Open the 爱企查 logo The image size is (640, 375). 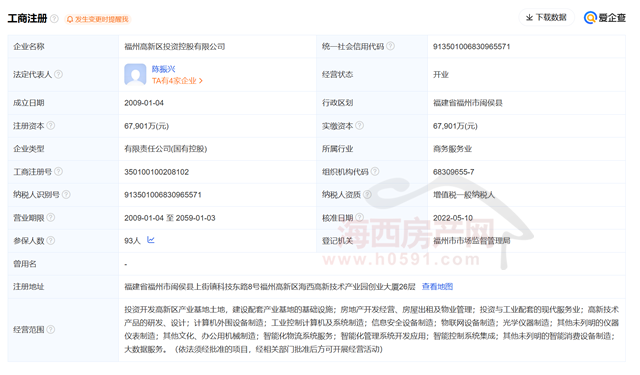604,18
